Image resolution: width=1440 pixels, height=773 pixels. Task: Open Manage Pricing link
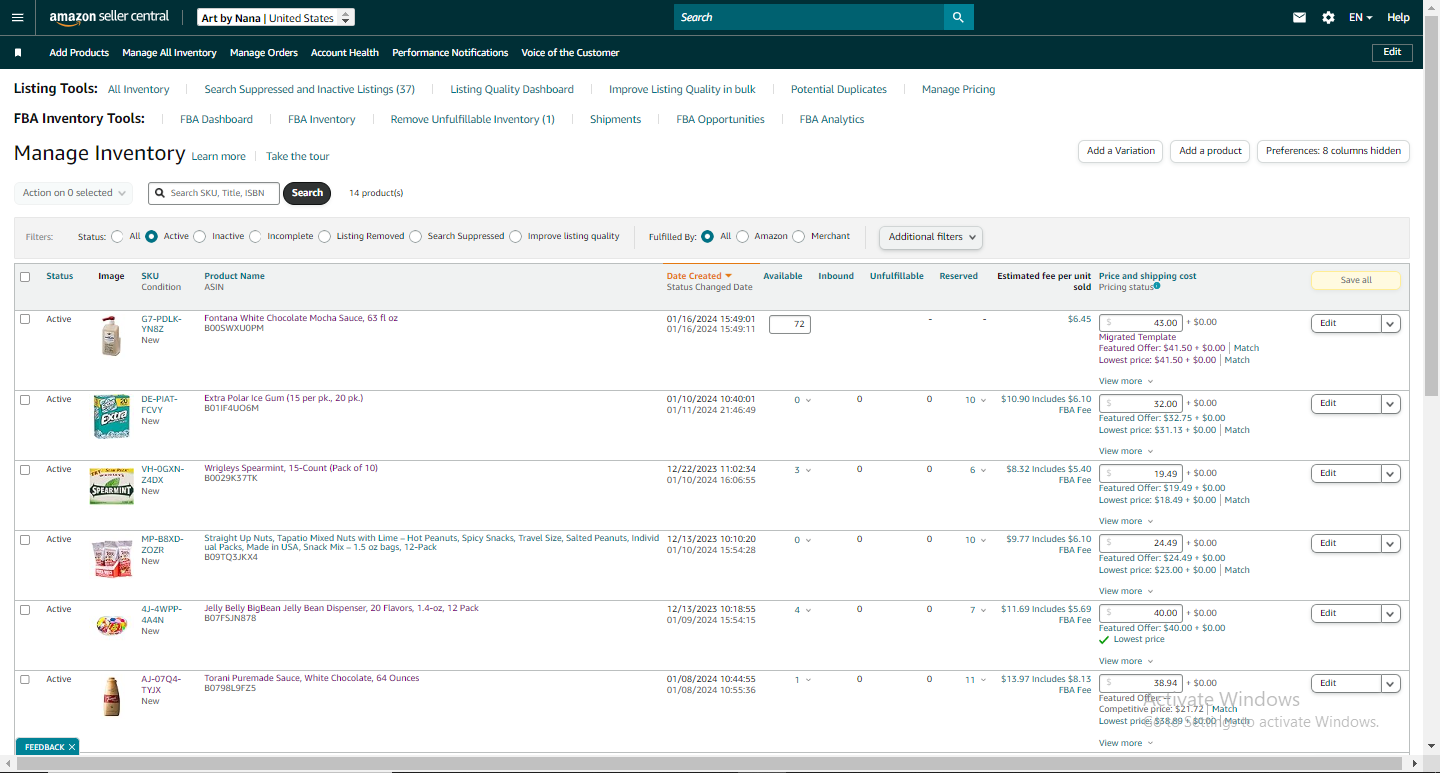[x=958, y=89]
